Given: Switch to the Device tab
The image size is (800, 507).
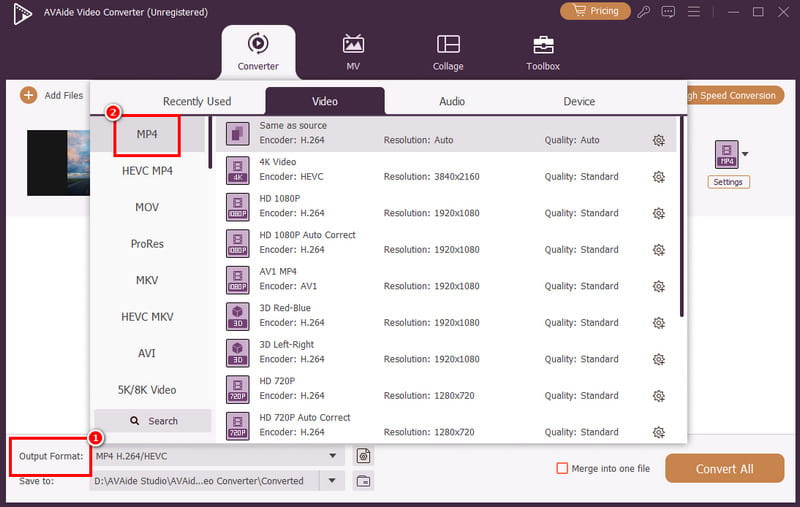Looking at the screenshot, I should 579,101.
